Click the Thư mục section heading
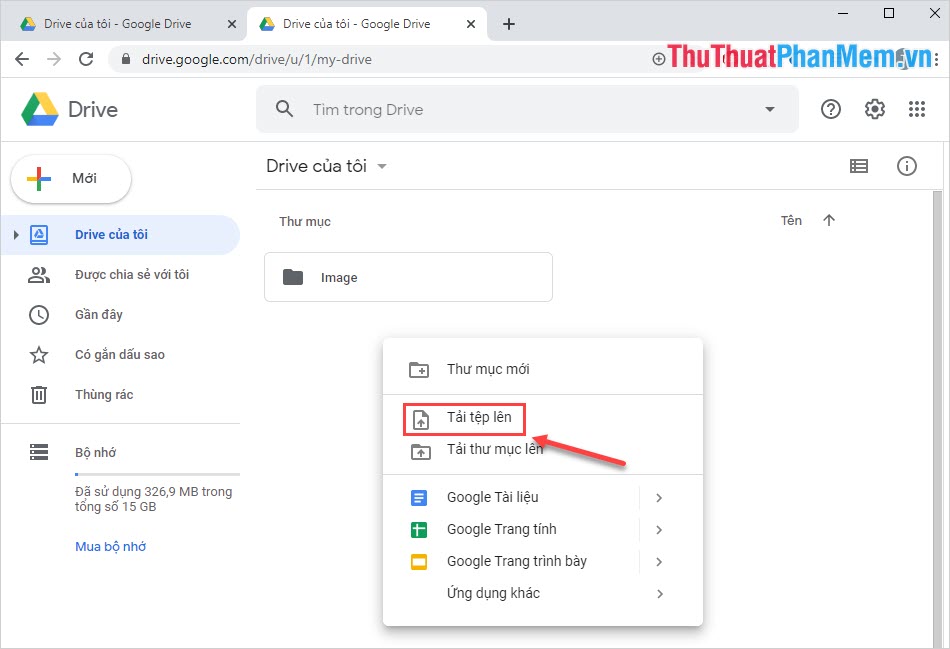Image resolution: width=950 pixels, height=649 pixels. pos(305,222)
